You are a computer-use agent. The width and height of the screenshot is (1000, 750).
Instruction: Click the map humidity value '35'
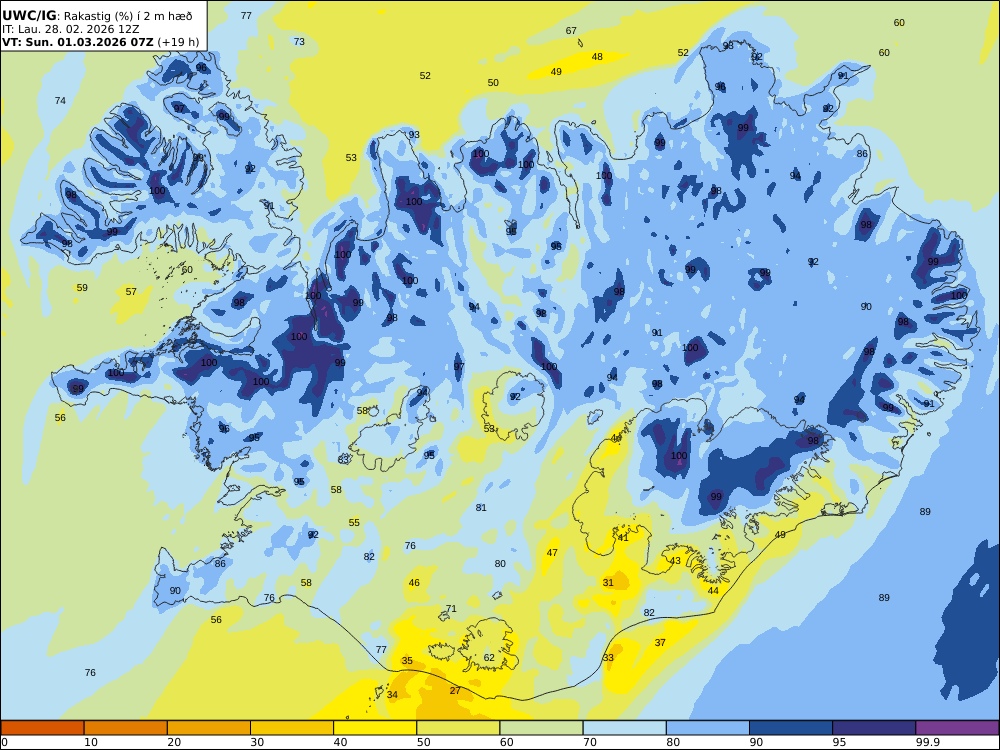[x=407, y=661]
